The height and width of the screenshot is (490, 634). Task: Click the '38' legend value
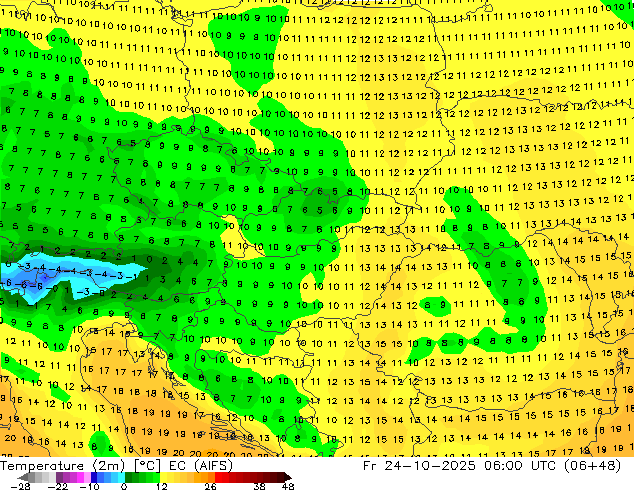[259, 486]
